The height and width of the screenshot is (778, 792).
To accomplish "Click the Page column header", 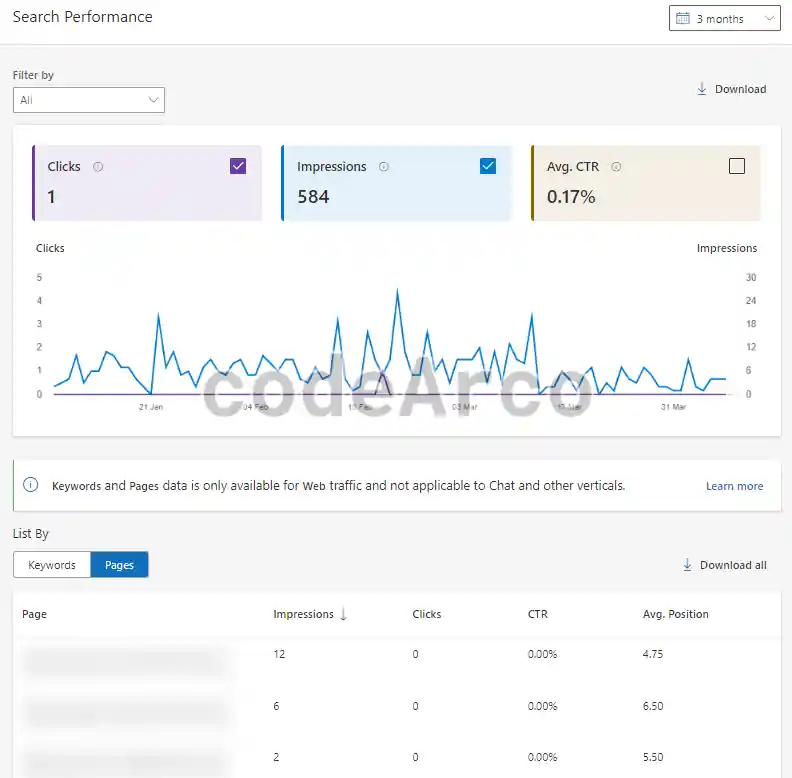I will (x=34, y=614).
